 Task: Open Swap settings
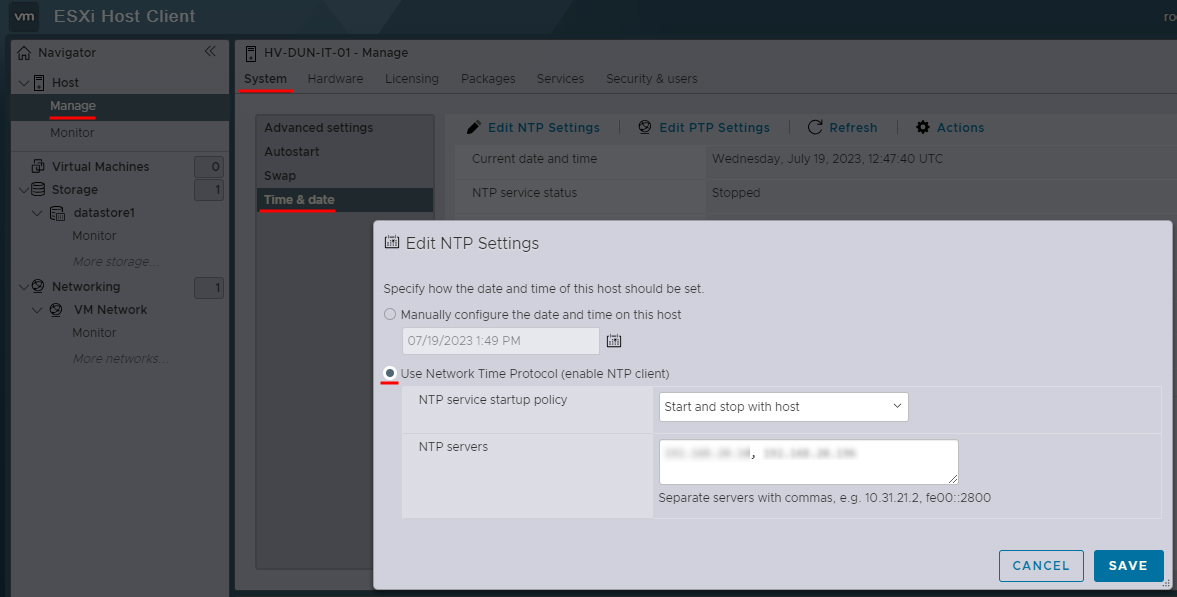pyautogui.click(x=345, y=176)
